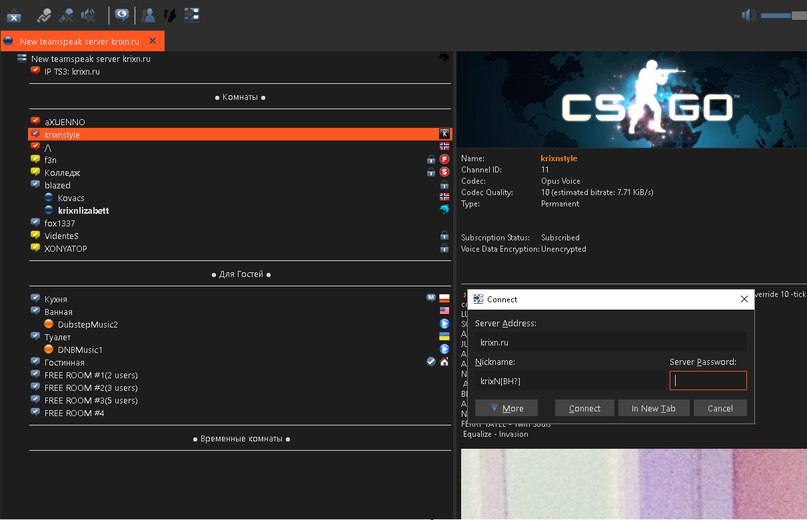Click the M moderated icon on Кухня row
Screen dimensions: 807x520
[x=431, y=298]
